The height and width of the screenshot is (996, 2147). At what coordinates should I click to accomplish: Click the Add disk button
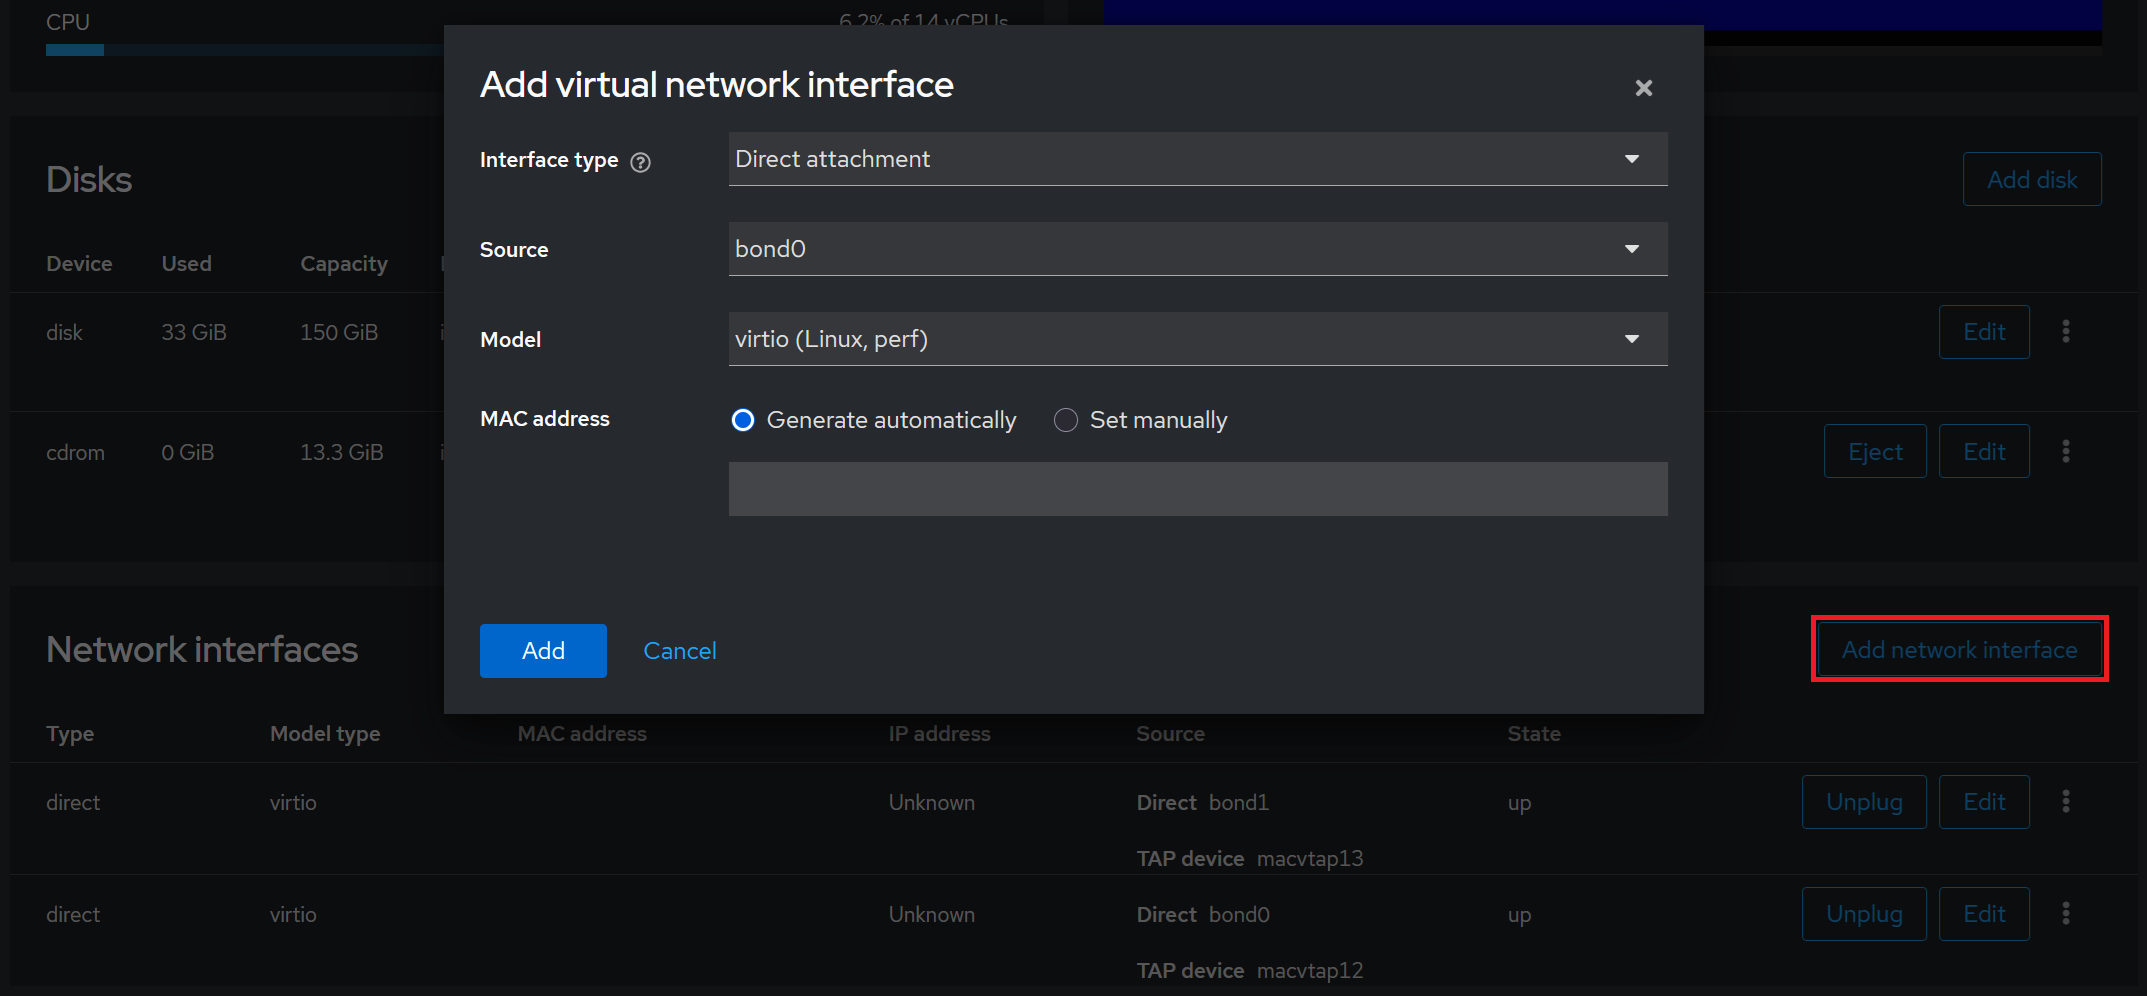[x=2032, y=179]
